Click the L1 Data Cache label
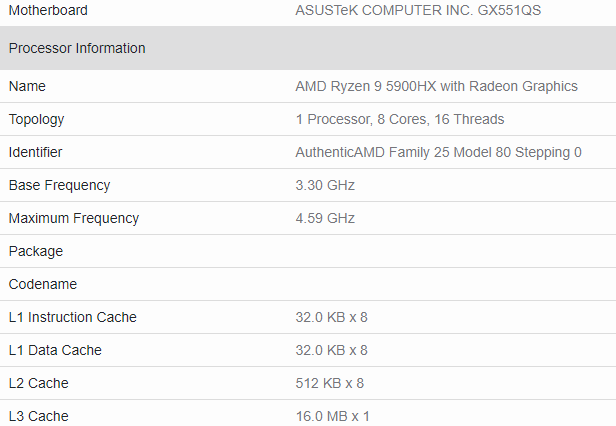 coord(55,350)
